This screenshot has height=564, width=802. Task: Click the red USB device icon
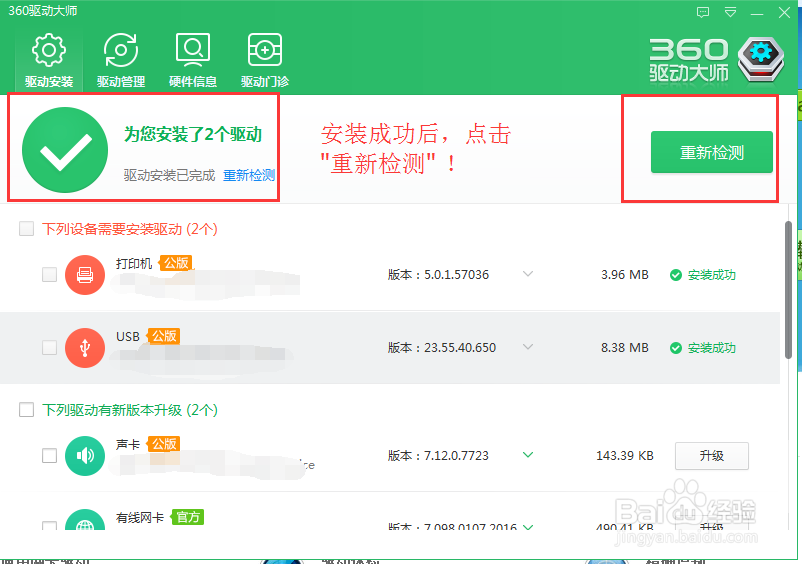[x=85, y=348]
